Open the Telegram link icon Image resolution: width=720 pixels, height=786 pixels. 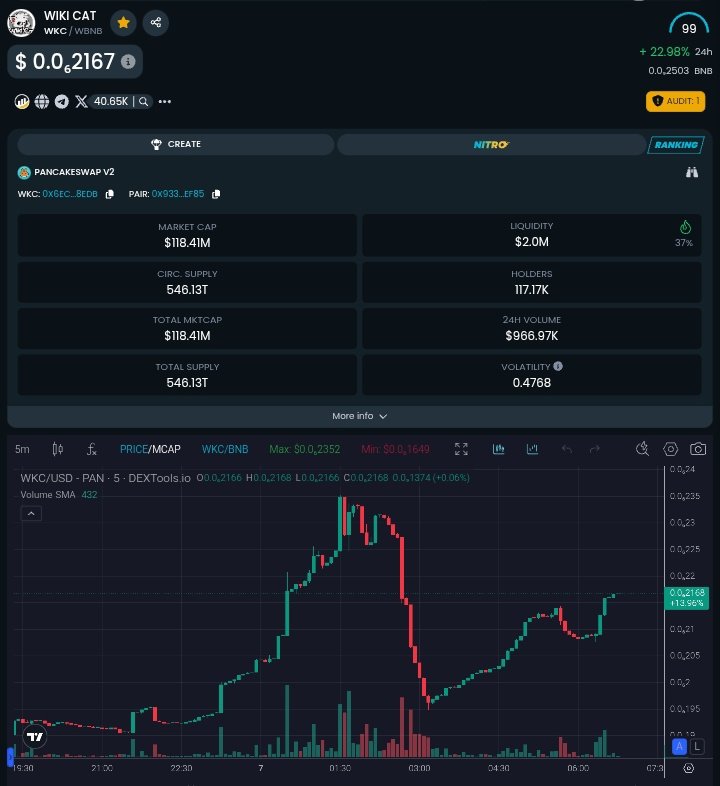pyautogui.click(x=62, y=102)
